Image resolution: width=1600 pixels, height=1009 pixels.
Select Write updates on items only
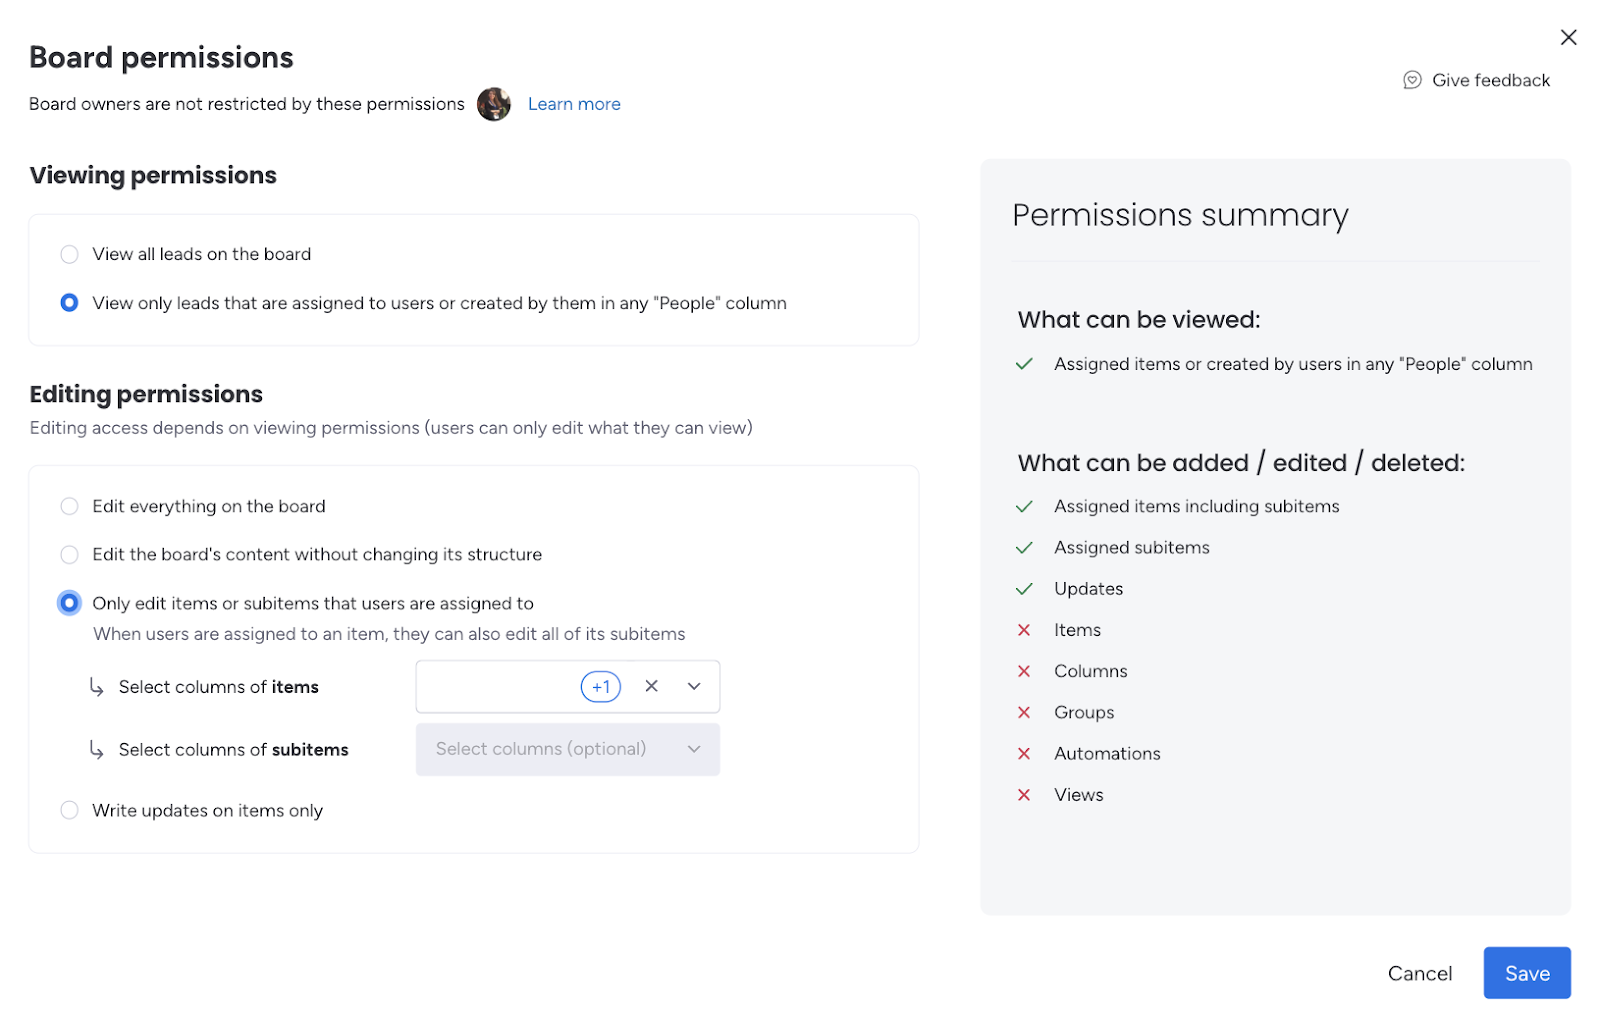click(x=69, y=811)
